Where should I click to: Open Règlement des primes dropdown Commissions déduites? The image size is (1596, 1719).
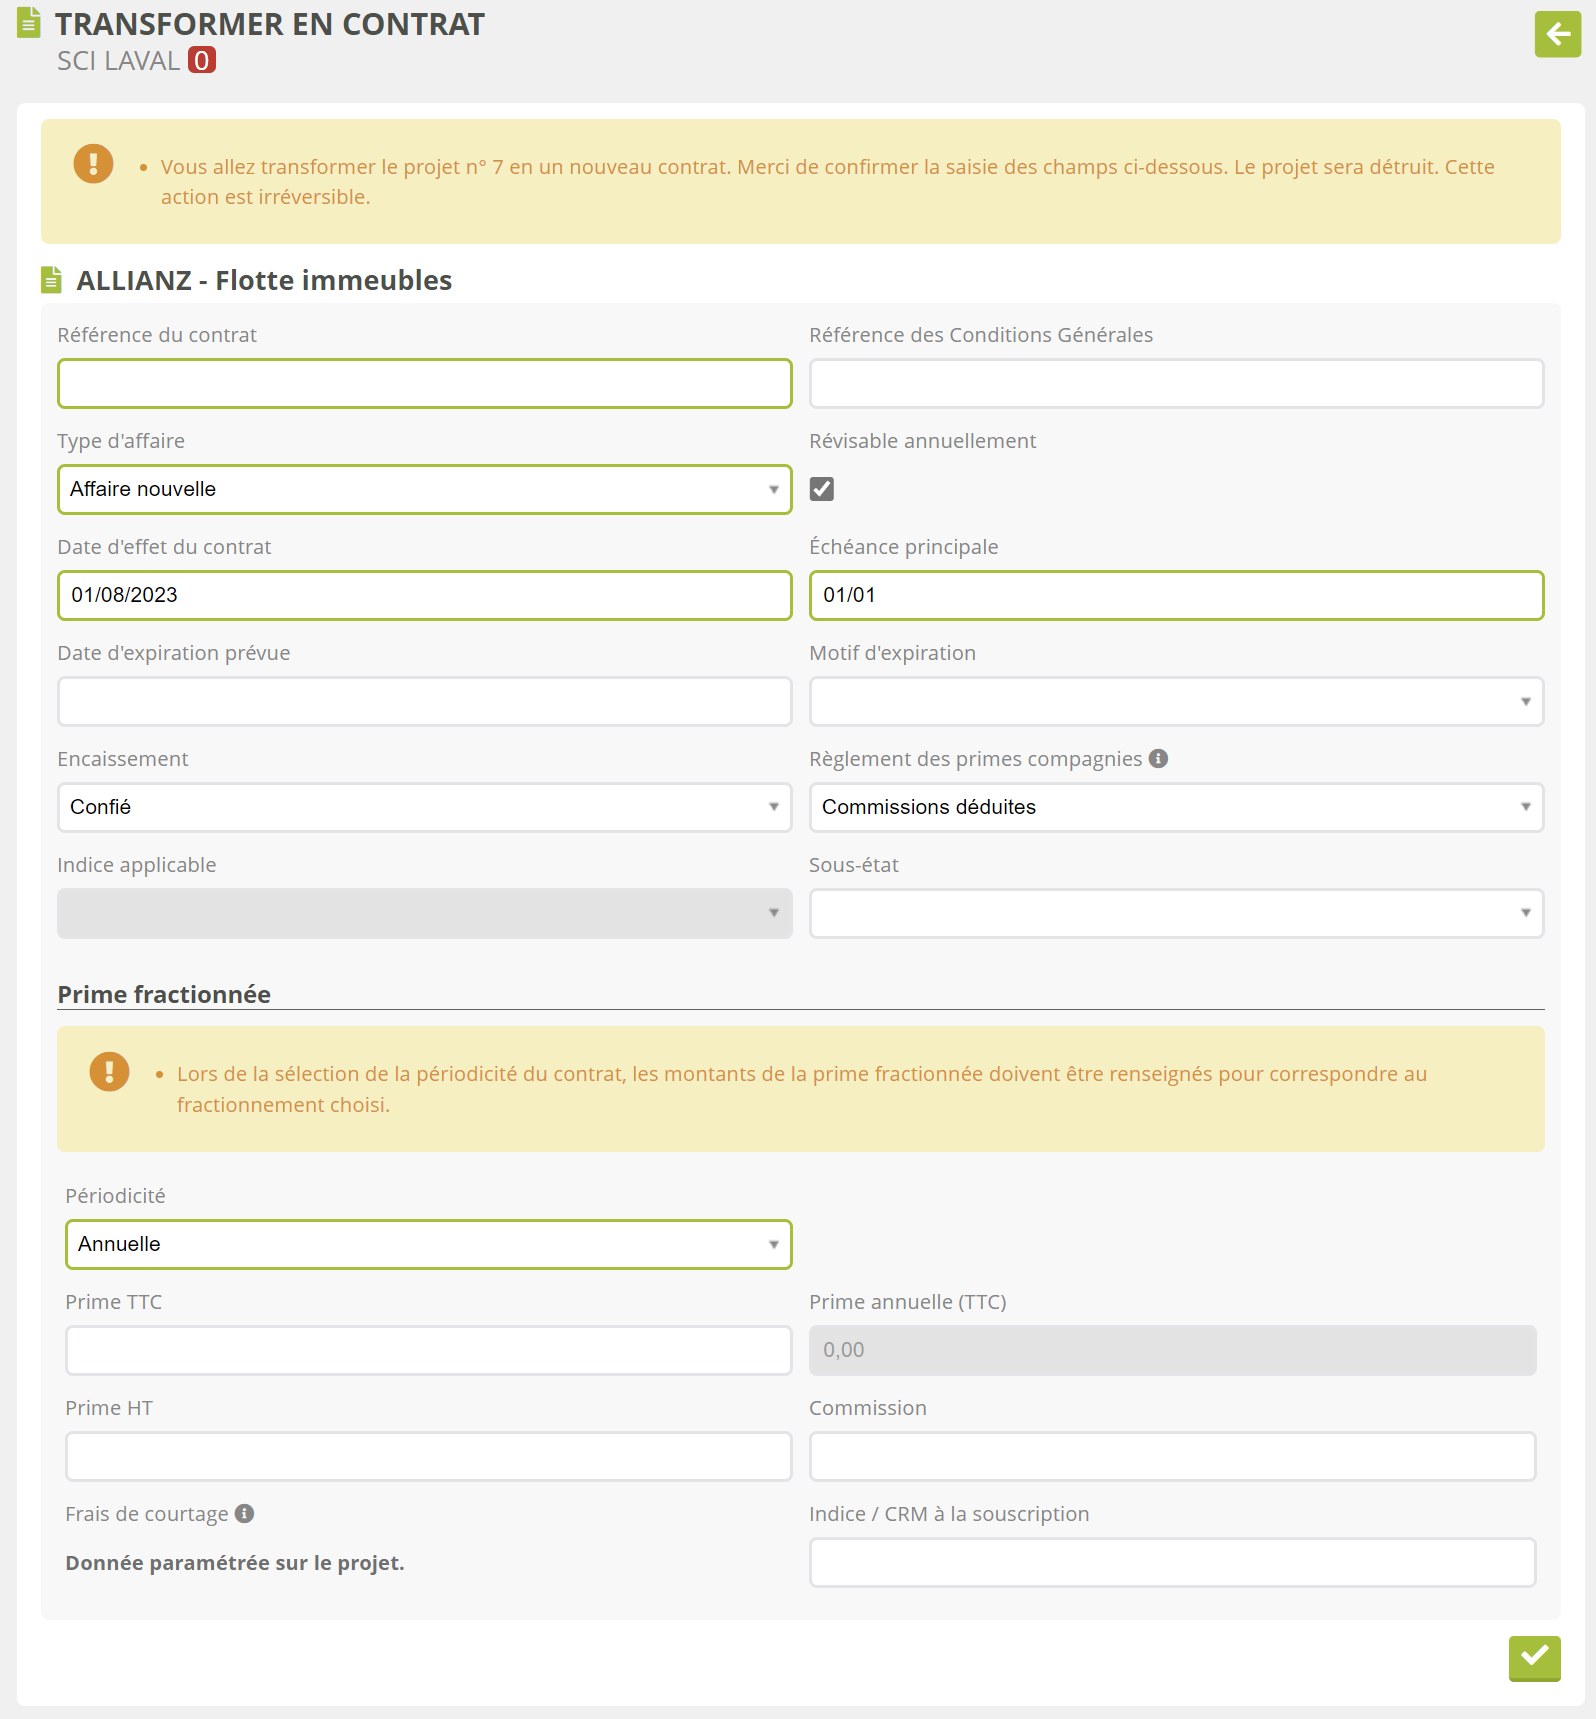(x=1176, y=808)
